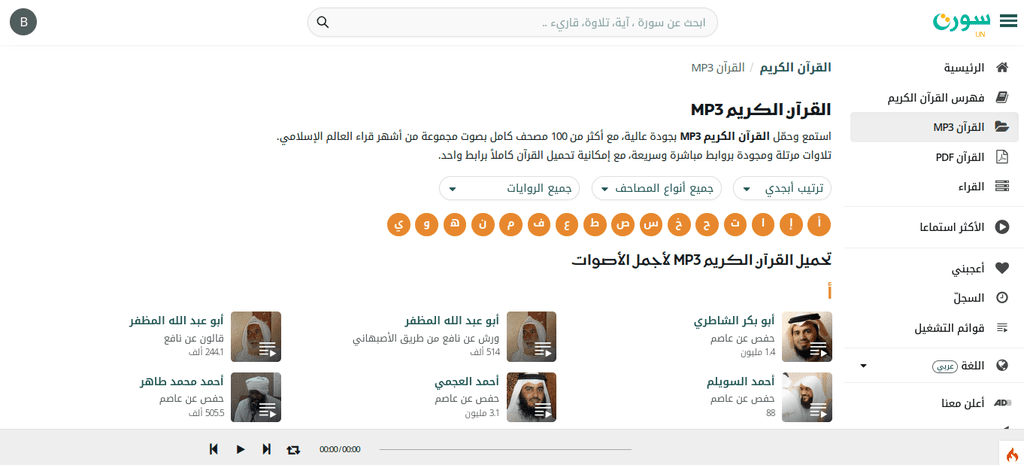Screen dimensions: 1024x465
Task: Click the home icon beside الرئيسية
Action: pos(1001,67)
